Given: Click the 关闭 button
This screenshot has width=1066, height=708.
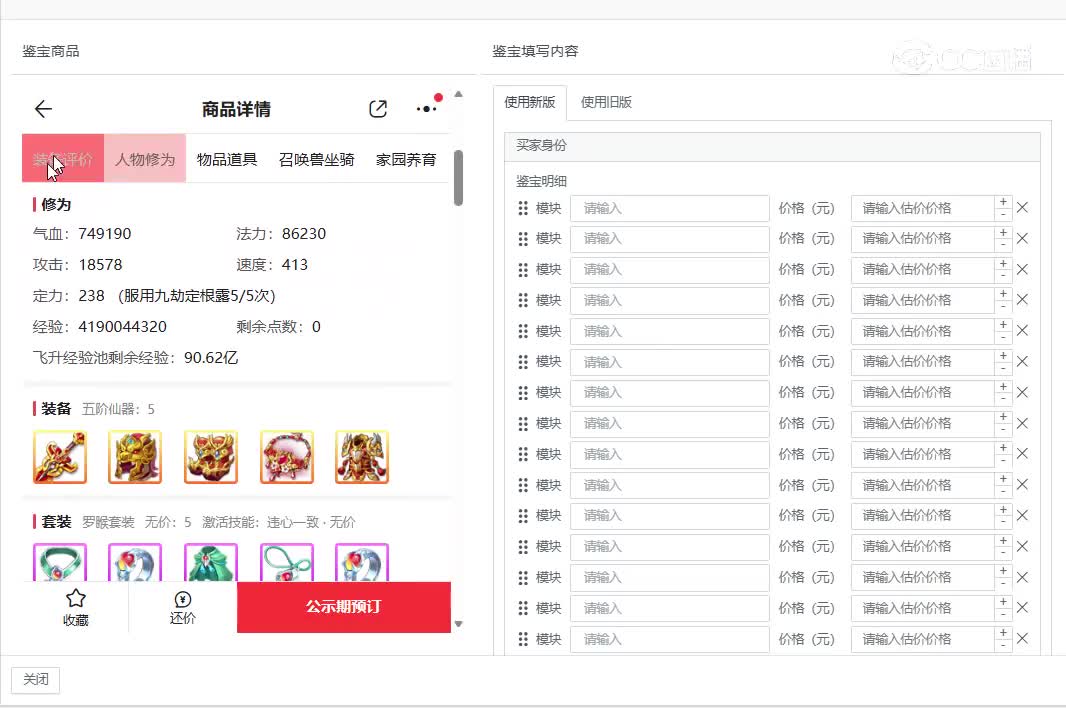Looking at the screenshot, I should pyautogui.click(x=35, y=679).
